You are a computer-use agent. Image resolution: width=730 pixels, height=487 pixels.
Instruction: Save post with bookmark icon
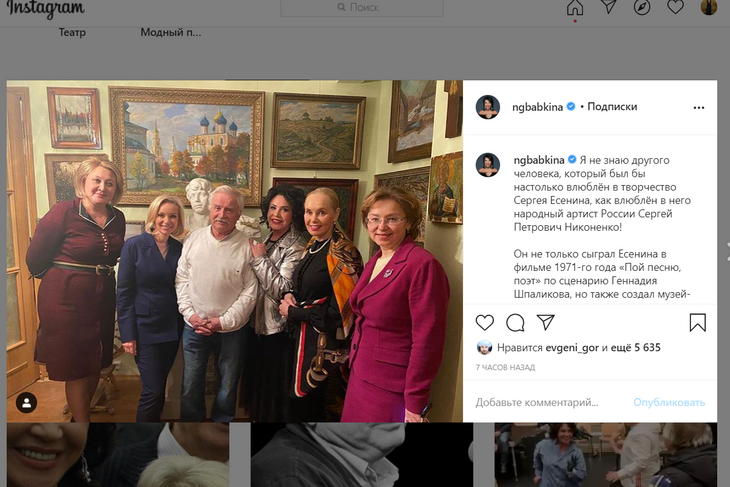[x=698, y=322]
